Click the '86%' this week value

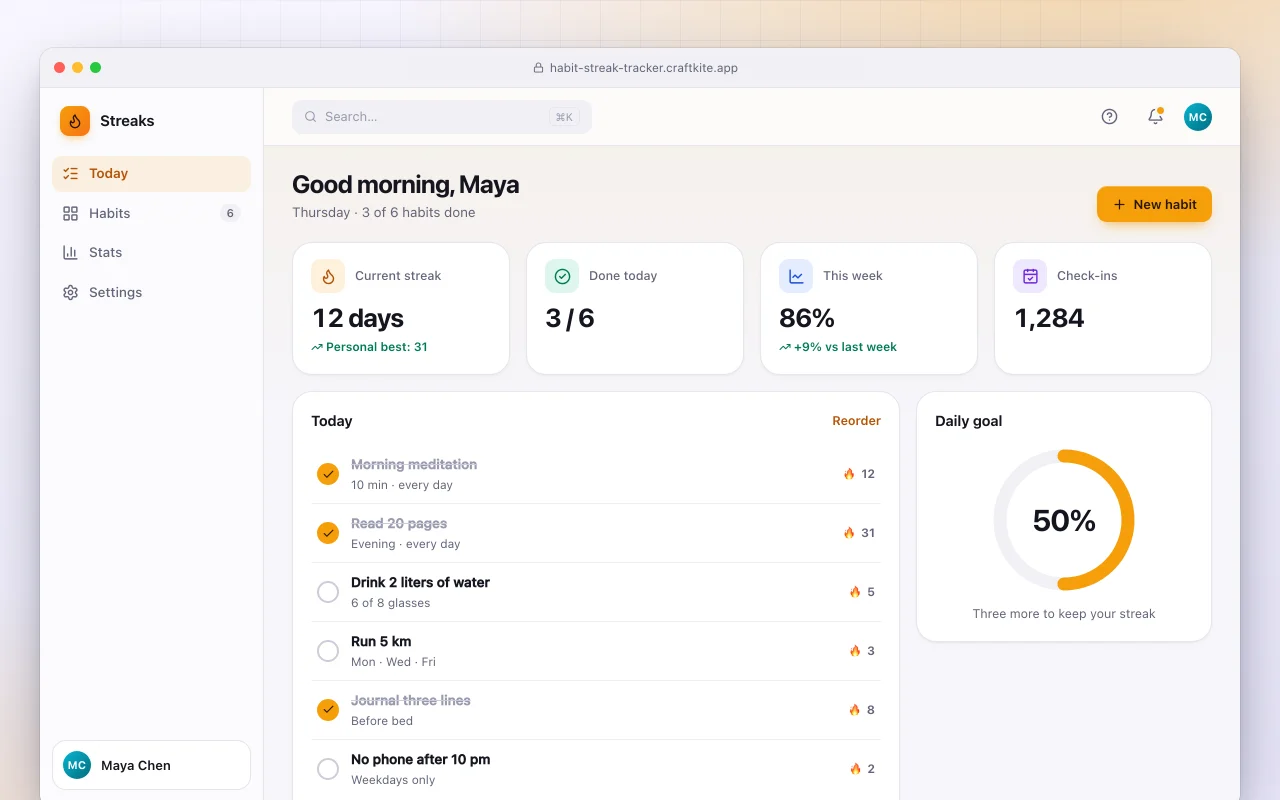[x=807, y=318]
